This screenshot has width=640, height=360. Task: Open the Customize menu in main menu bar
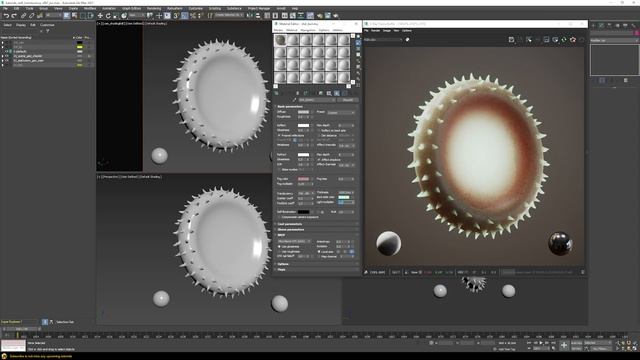coord(195,8)
